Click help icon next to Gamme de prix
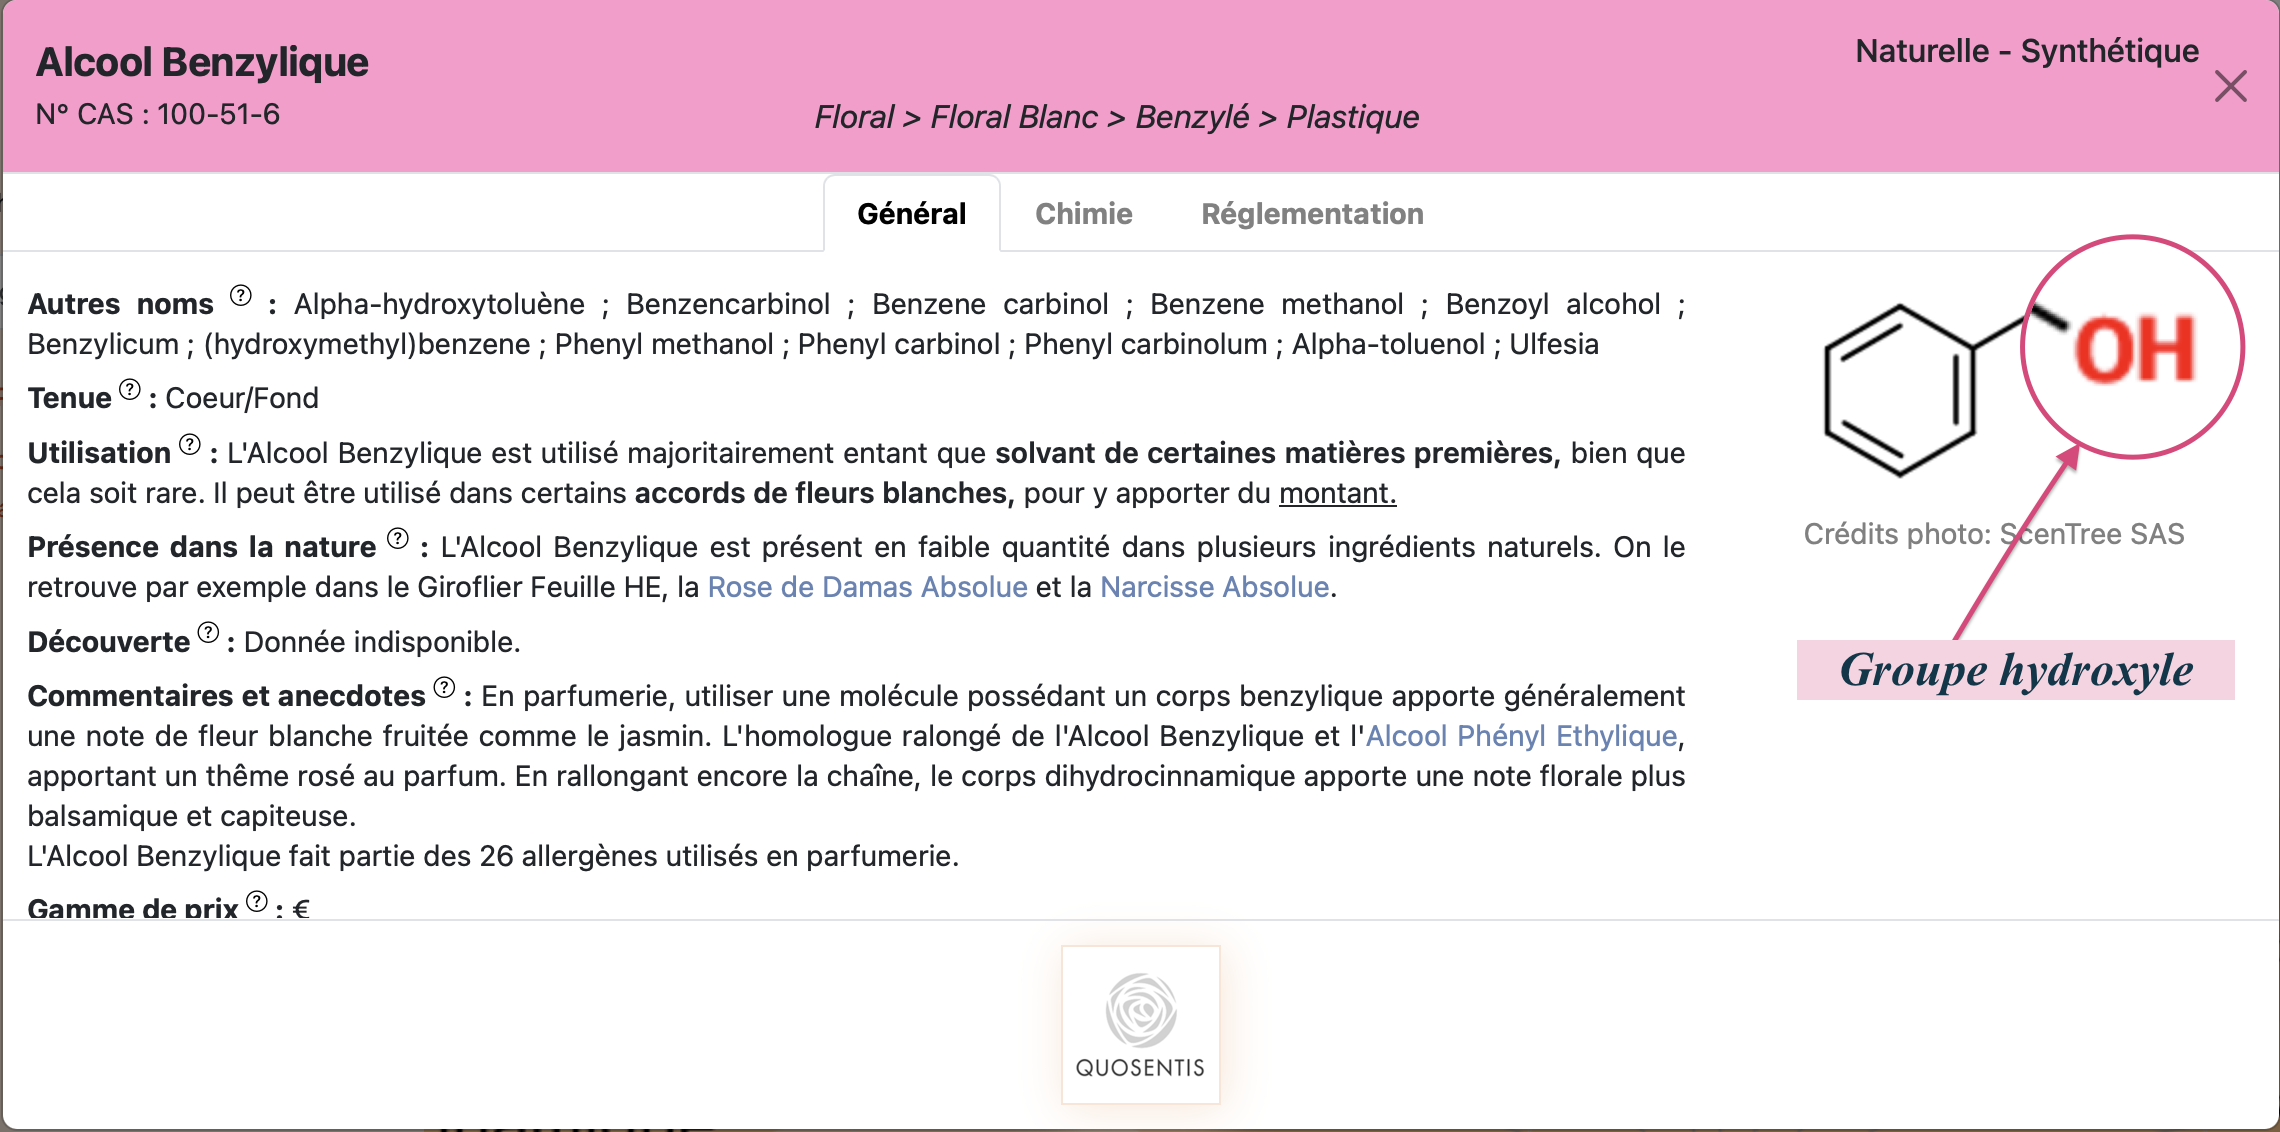Image resolution: width=2280 pixels, height=1132 pixels. pos(257,902)
